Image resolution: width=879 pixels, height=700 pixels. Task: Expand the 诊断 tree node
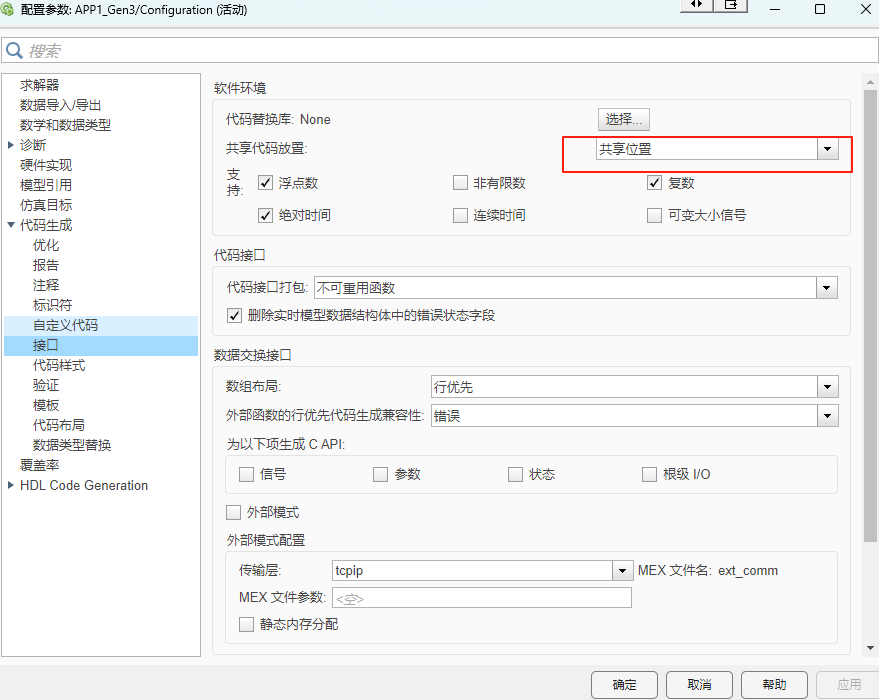coord(11,145)
